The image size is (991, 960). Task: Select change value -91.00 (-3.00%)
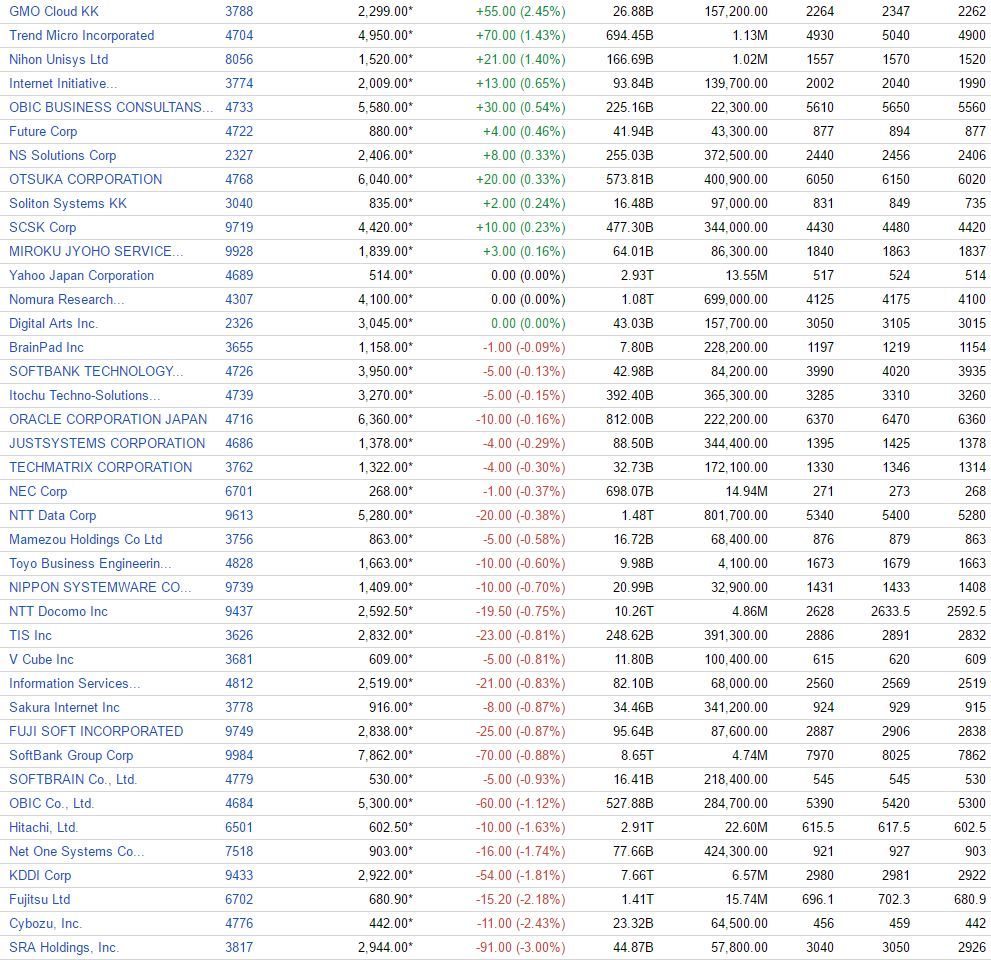click(x=521, y=948)
